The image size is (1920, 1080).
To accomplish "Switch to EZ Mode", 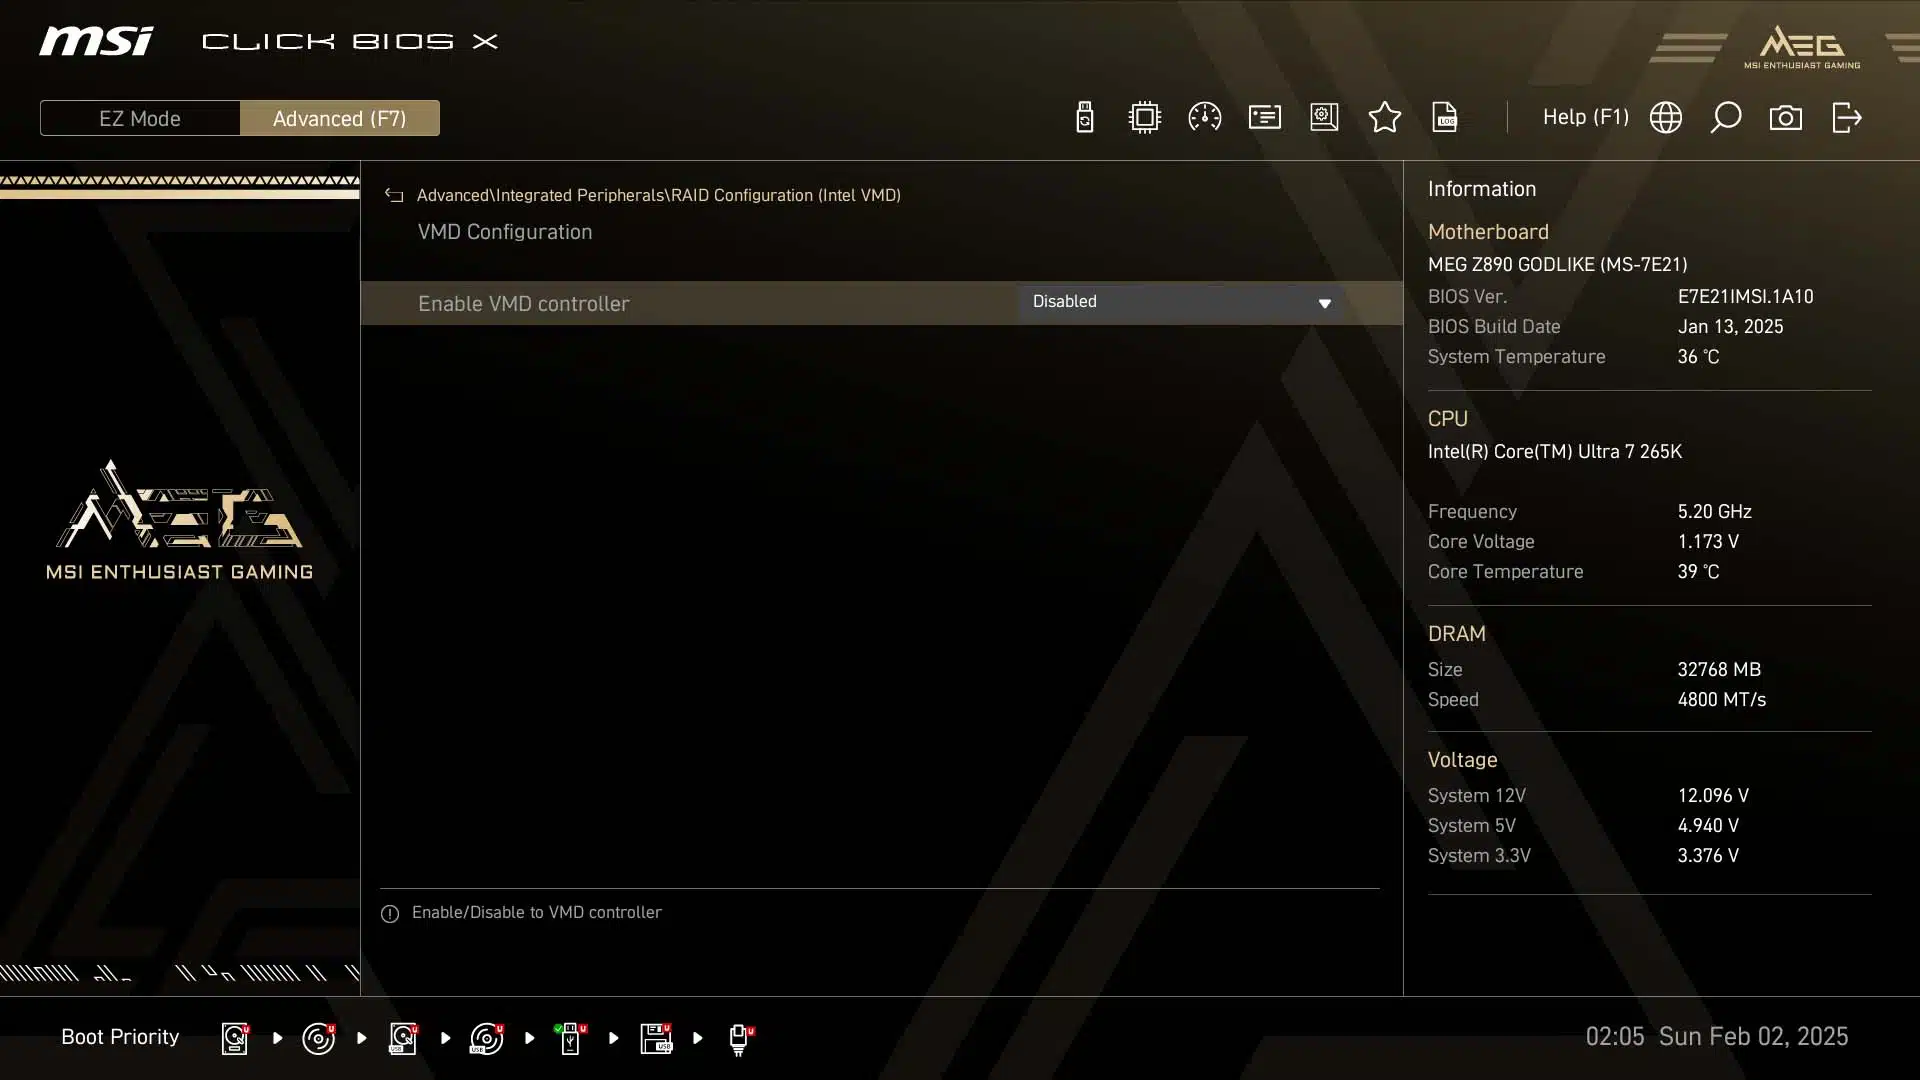I will coord(140,118).
